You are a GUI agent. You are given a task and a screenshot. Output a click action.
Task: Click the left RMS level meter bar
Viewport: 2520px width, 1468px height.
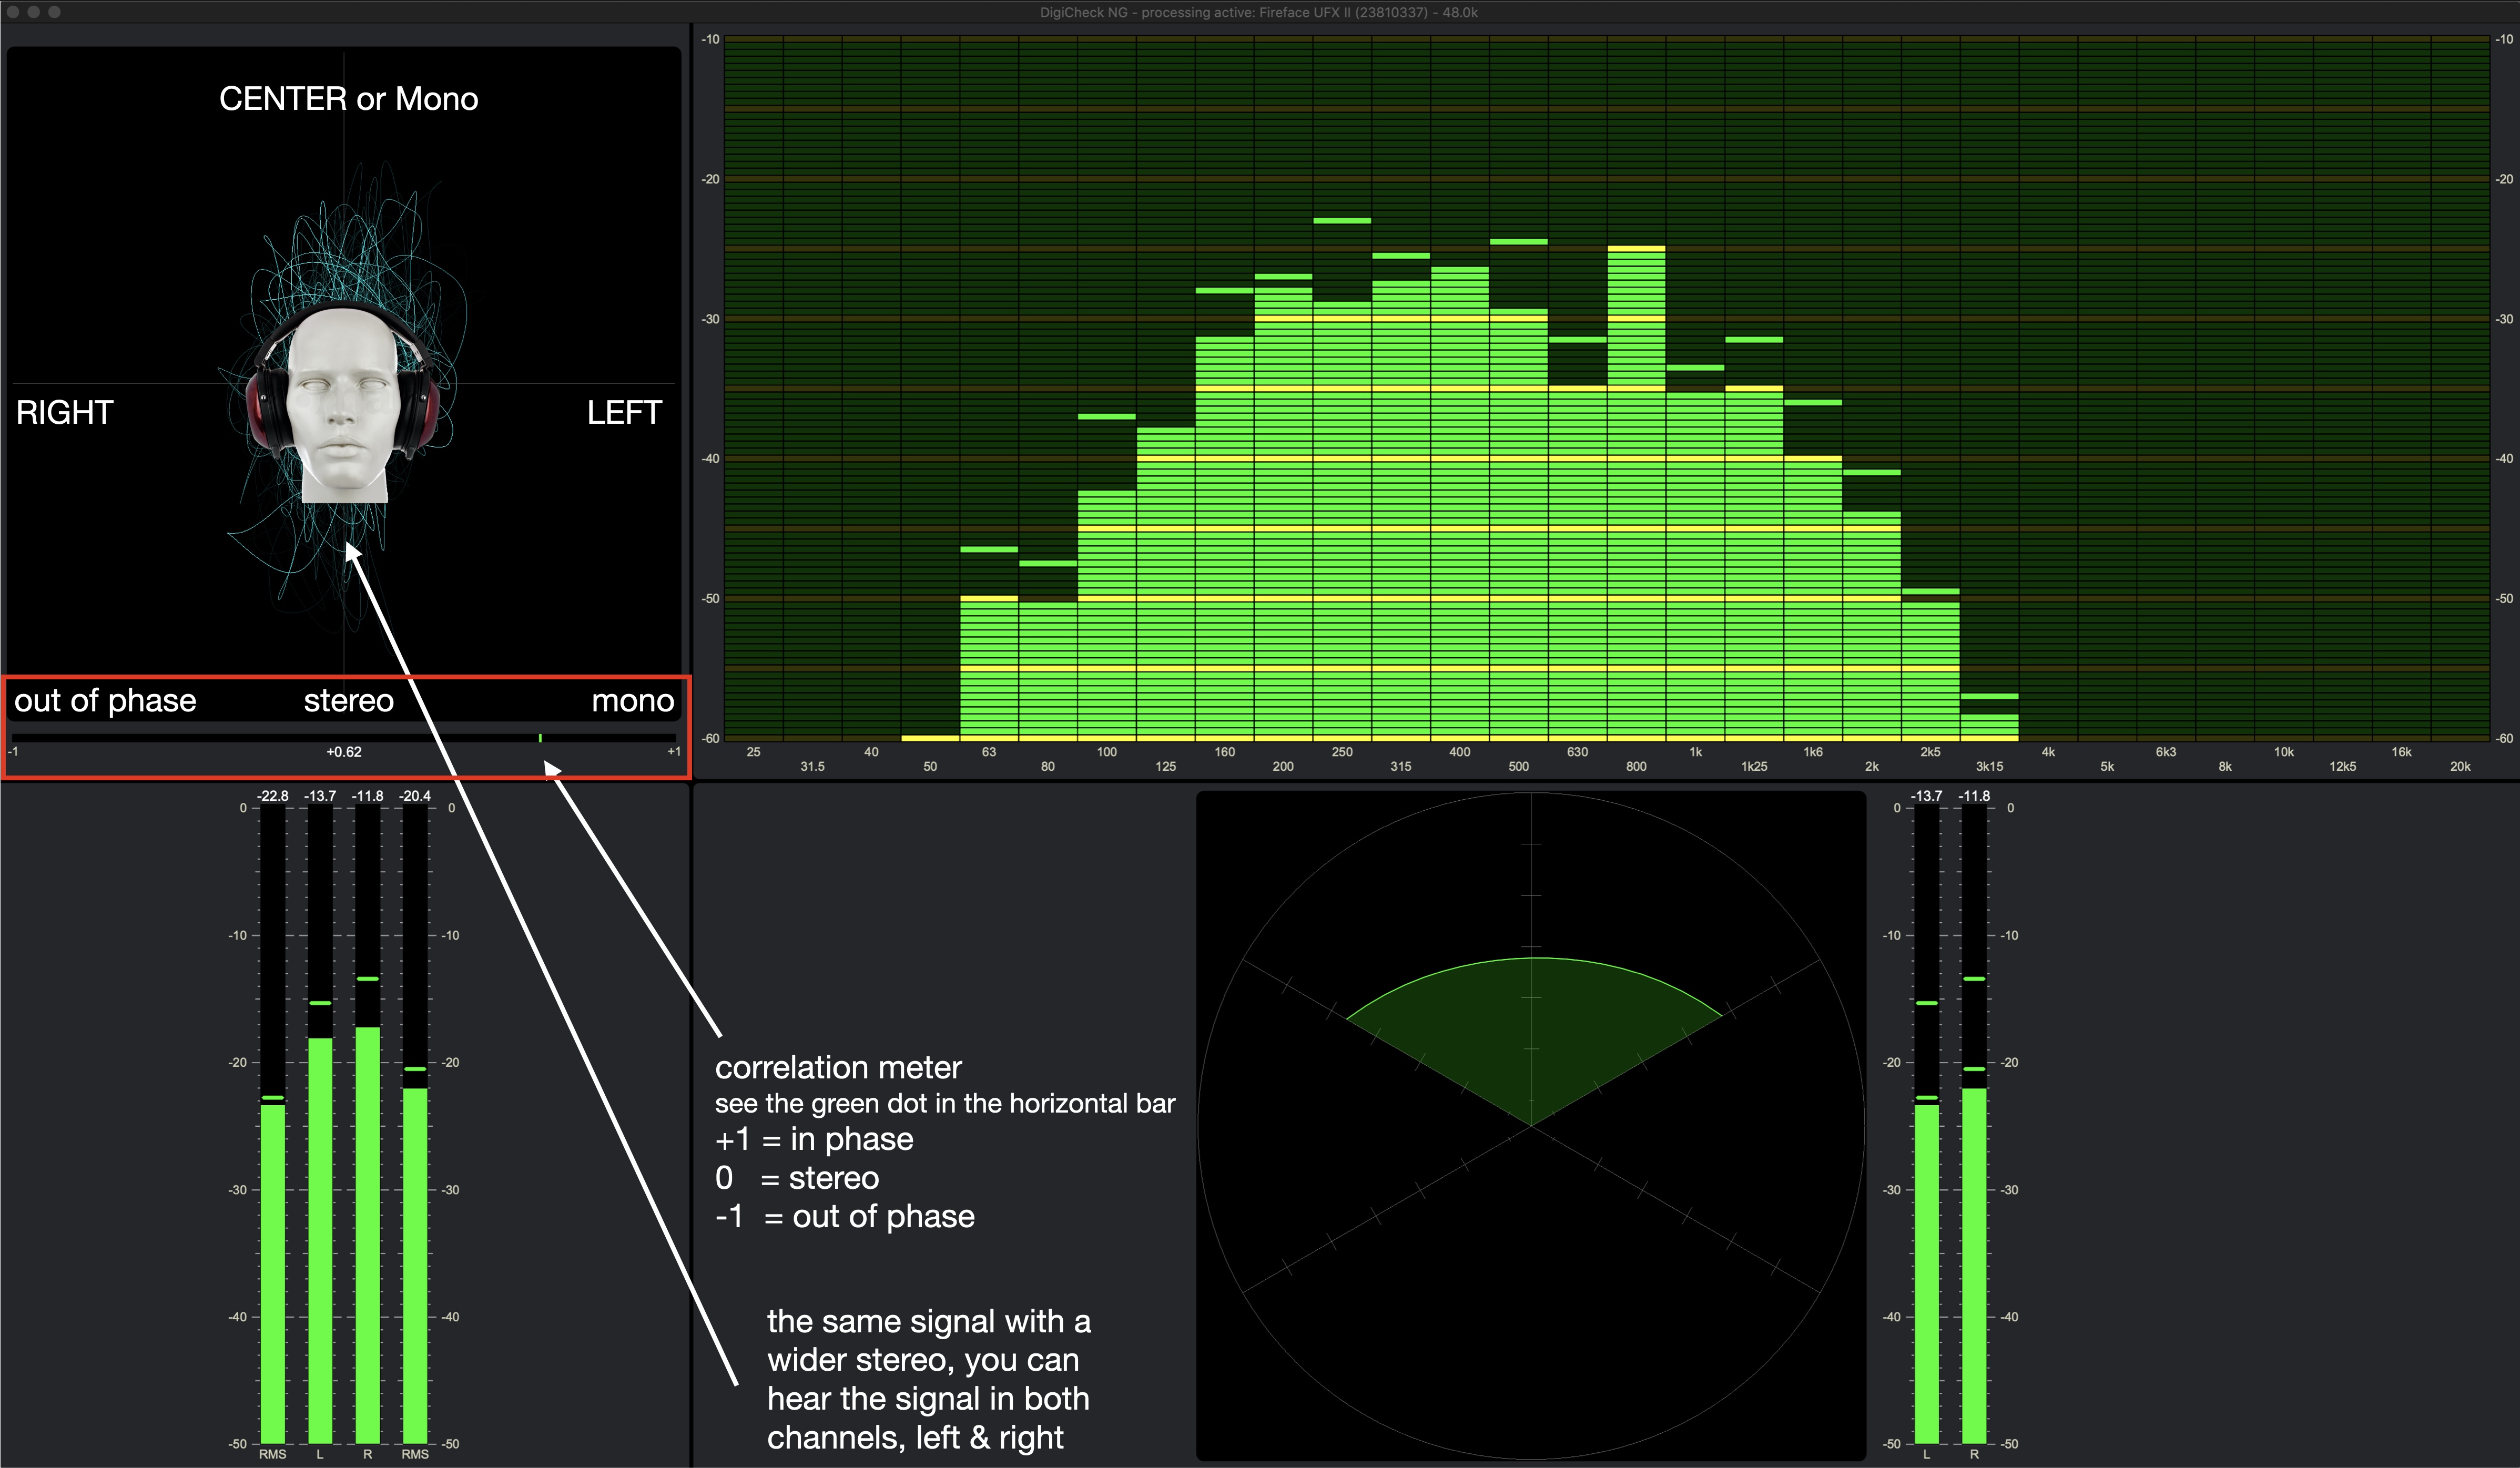click(x=272, y=1270)
